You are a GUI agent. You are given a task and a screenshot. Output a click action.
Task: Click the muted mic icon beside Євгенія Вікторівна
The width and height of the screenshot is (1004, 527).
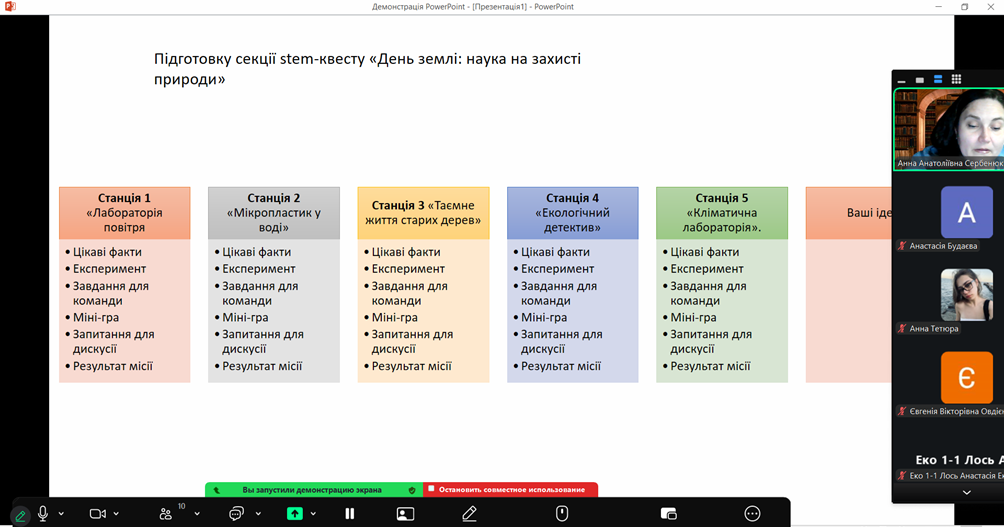pos(902,411)
